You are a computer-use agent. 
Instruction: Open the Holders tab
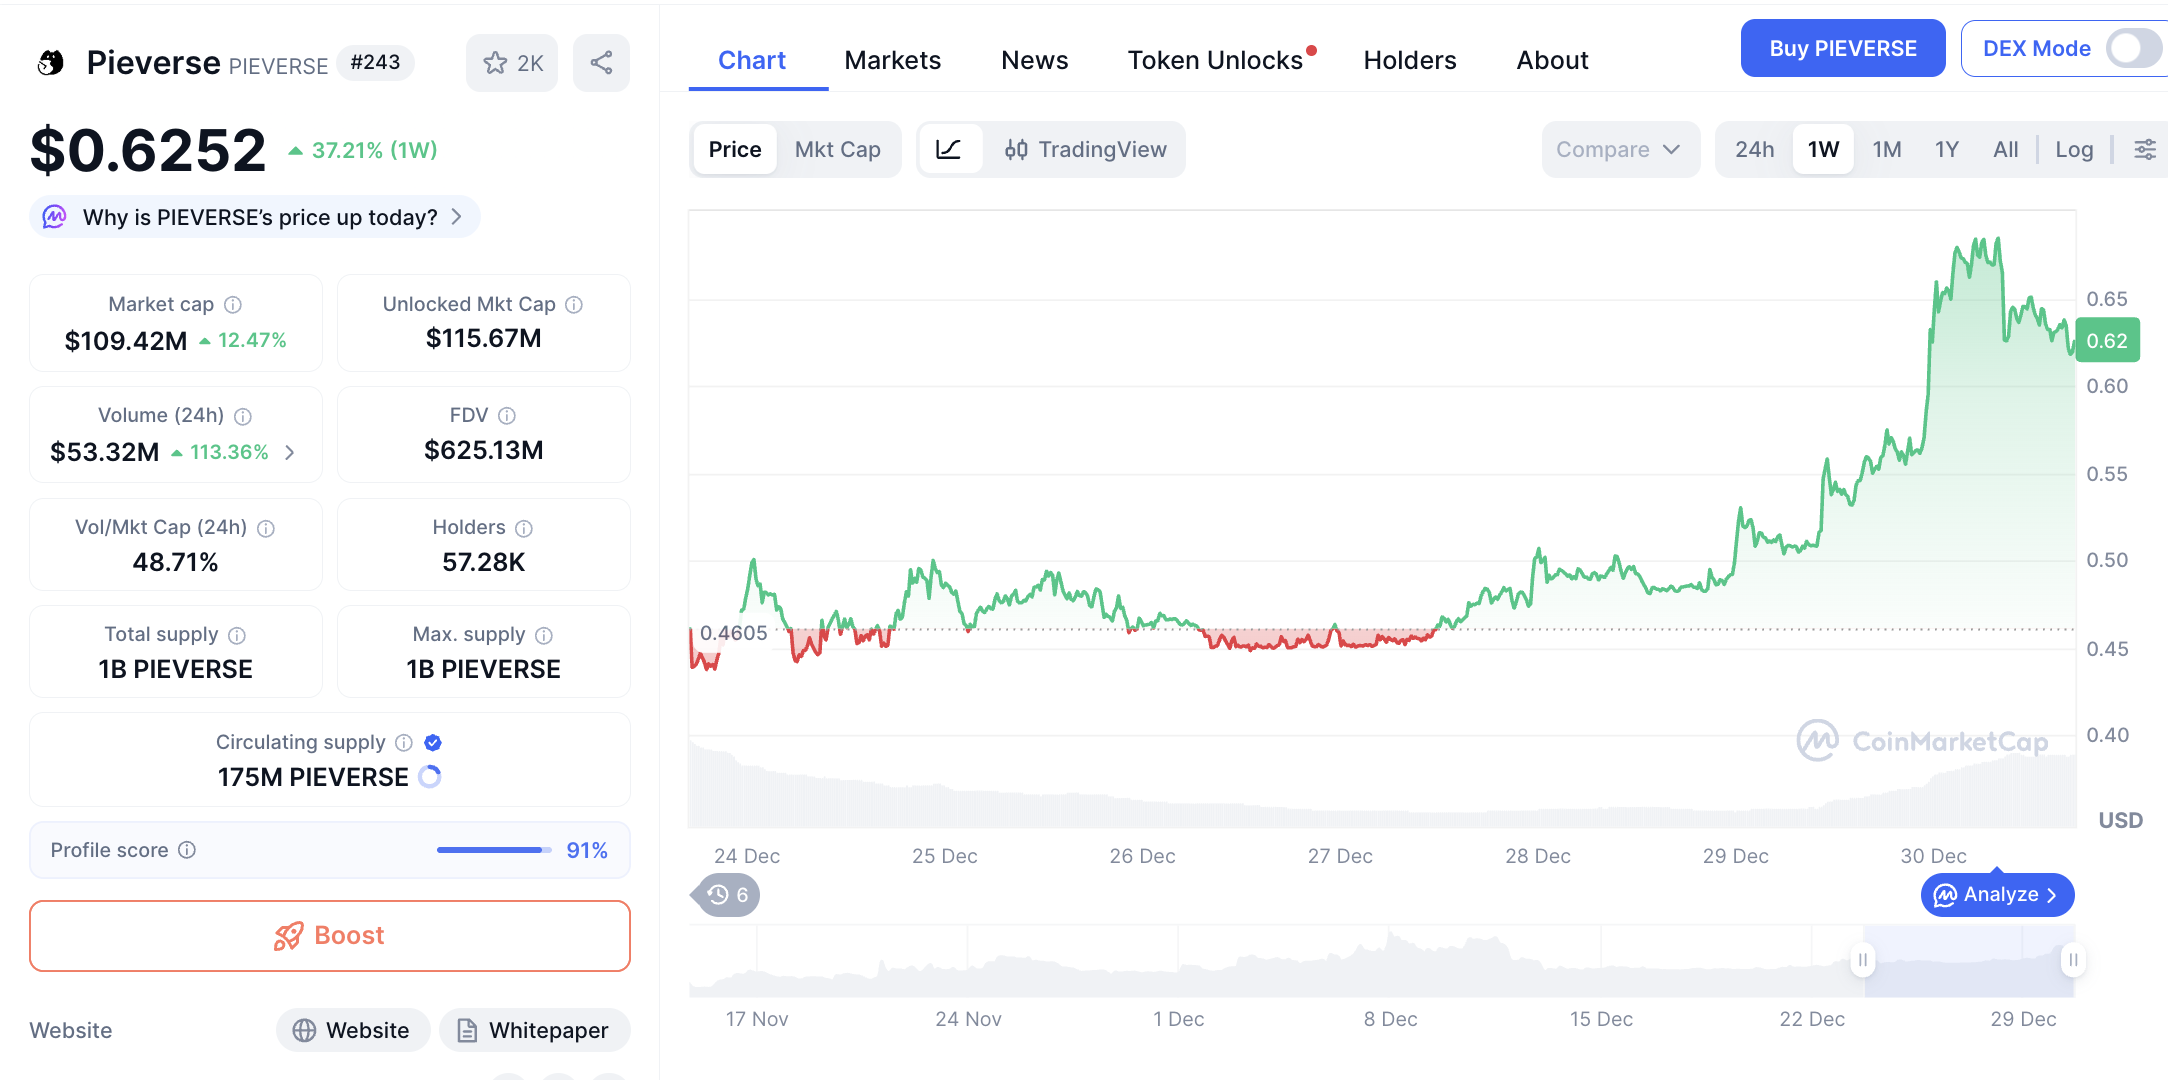pyautogui.click(x=1409, y=60)
